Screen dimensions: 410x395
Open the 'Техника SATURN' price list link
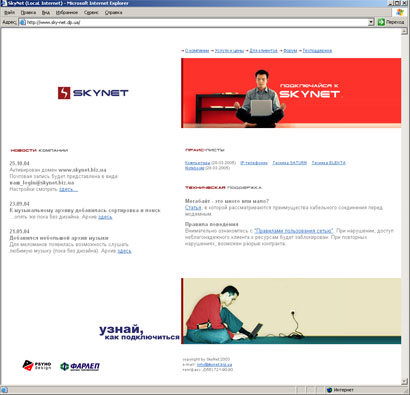coord(289,163)
